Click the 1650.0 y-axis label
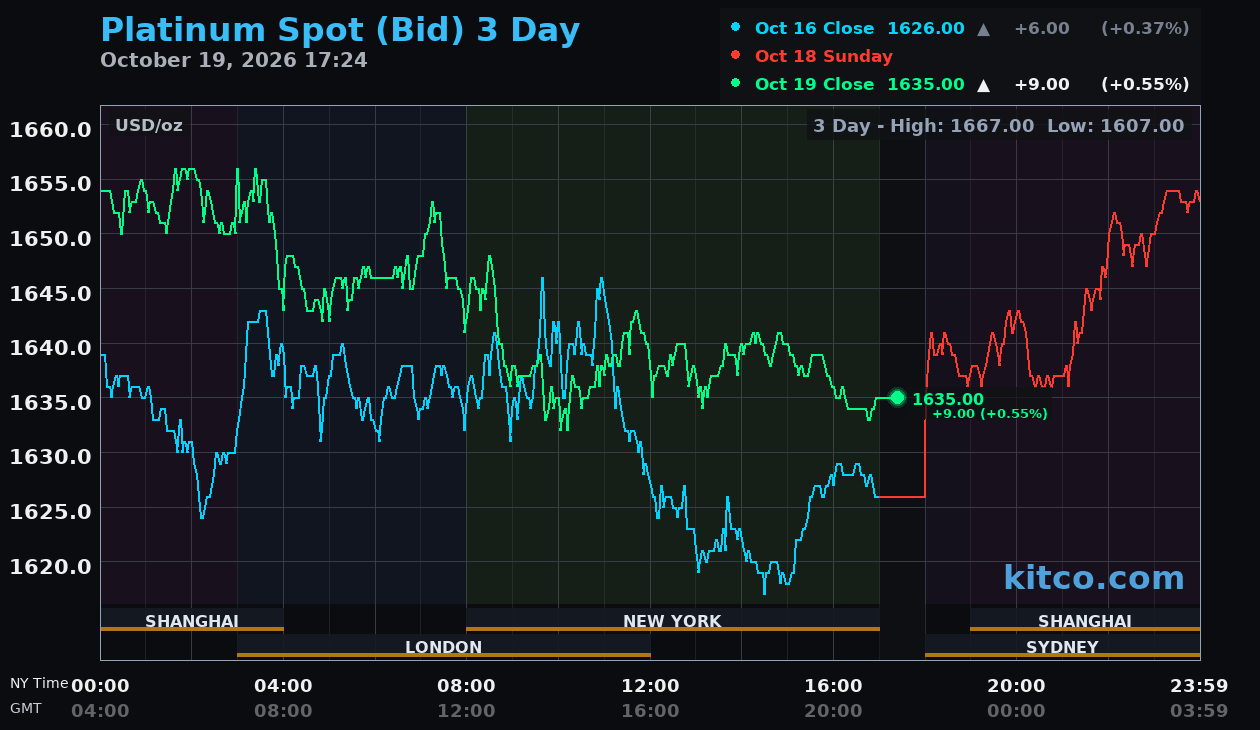Screen dimensions: 1260x730 pyautogui.click(x=51, y=238)
